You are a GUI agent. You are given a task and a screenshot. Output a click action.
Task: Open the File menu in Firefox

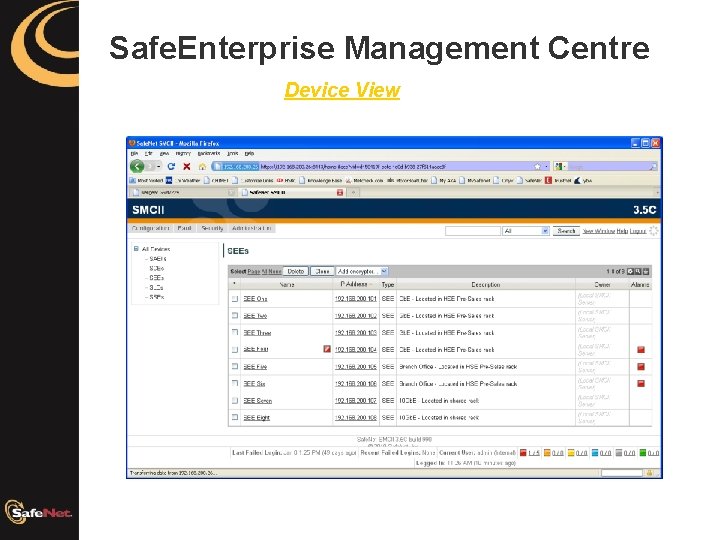(x=134, y=153)
